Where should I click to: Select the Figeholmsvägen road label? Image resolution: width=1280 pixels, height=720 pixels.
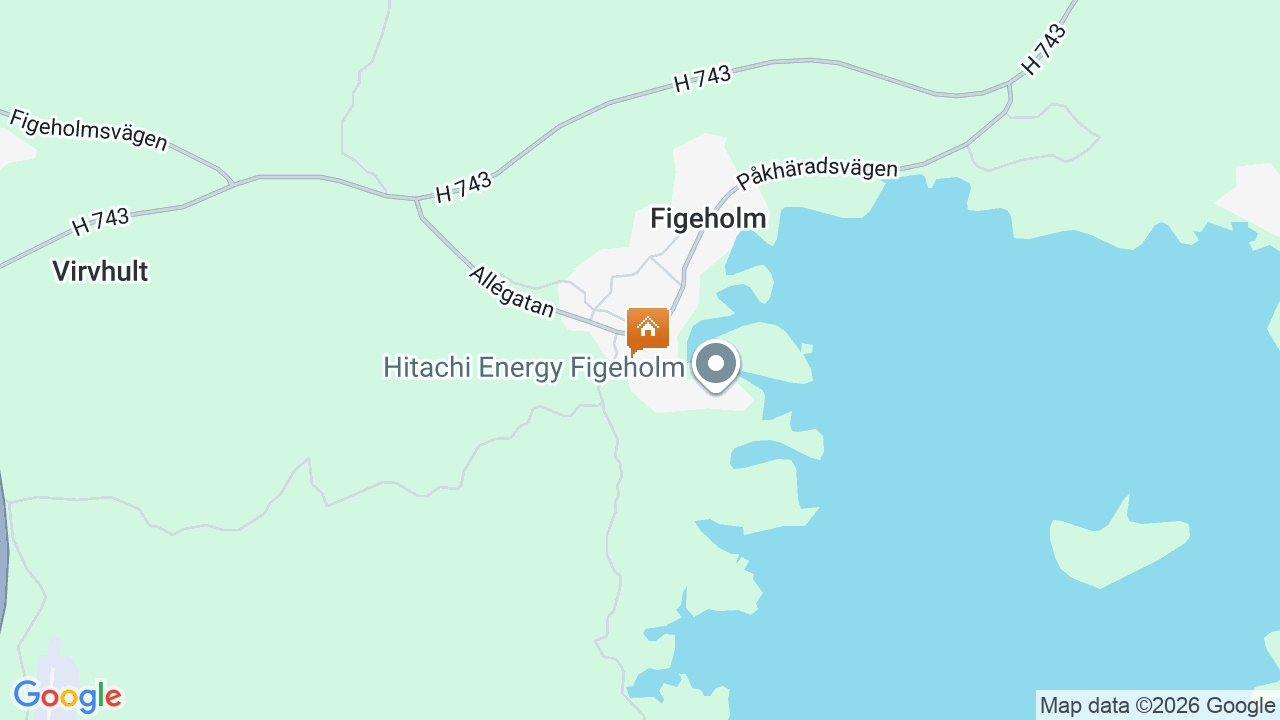(x=89, y=131)
